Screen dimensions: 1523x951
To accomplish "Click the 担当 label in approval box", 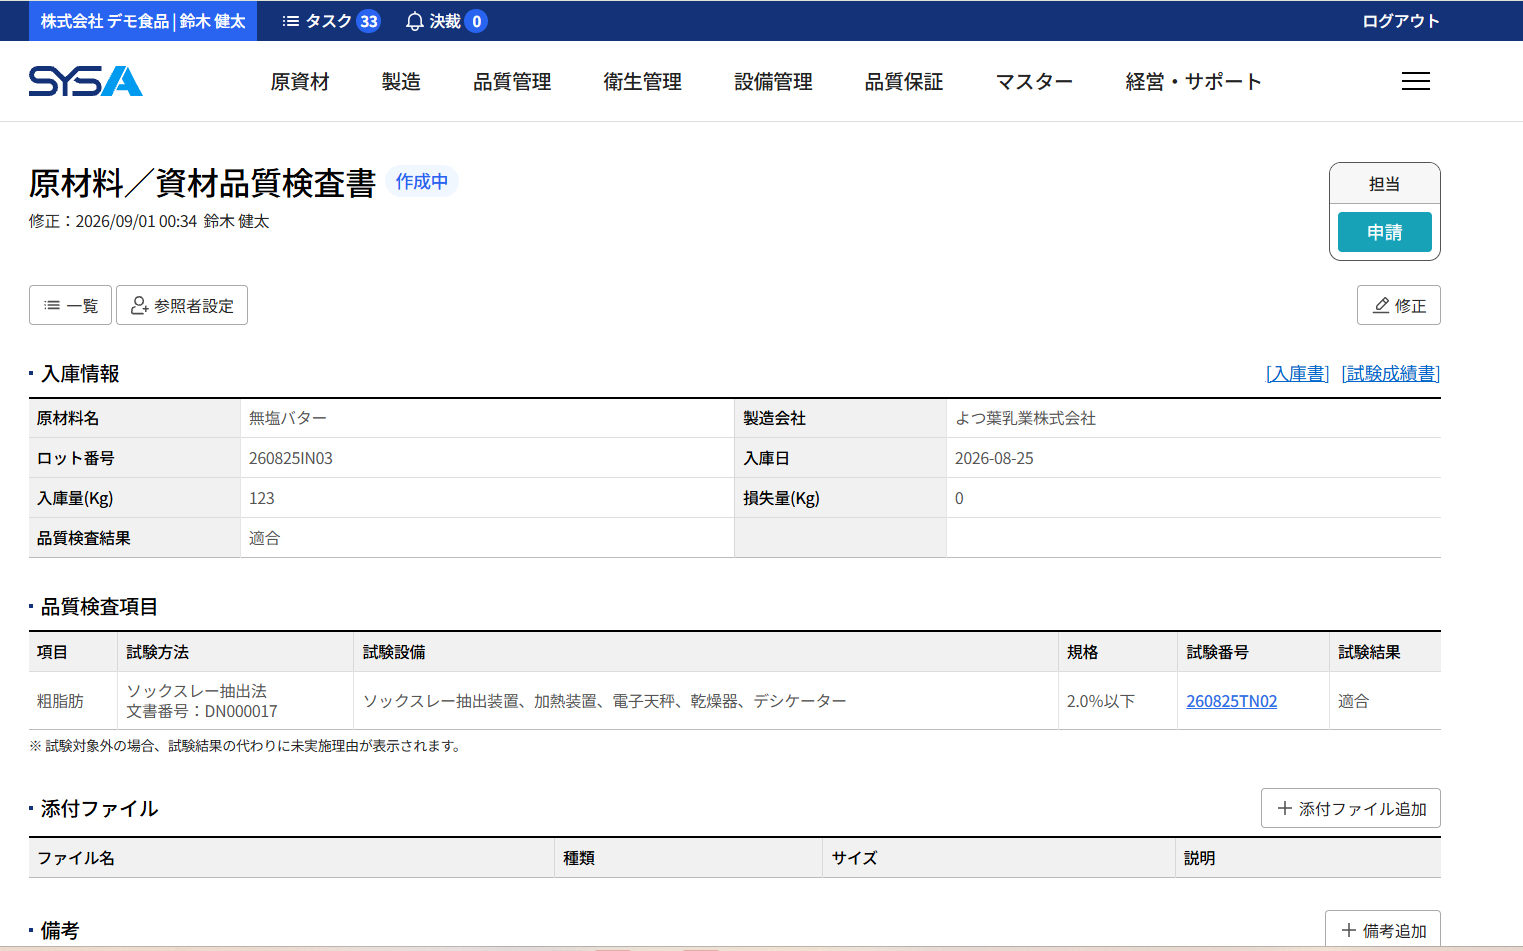I will click(x=1385, y=184).
